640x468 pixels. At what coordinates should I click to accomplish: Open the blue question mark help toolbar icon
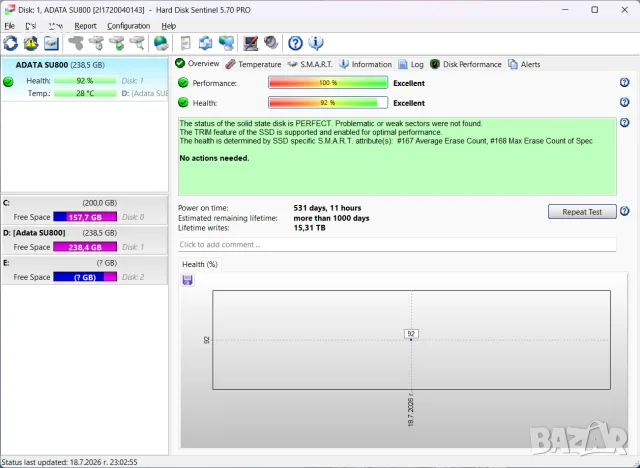pyautogui.click(x=295, y=43)
